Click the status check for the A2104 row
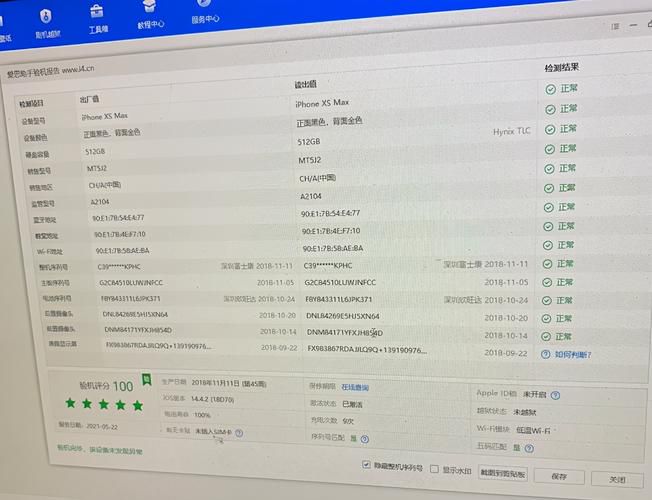Viewport: 652px width, 500px height. [x=549, y=188]
